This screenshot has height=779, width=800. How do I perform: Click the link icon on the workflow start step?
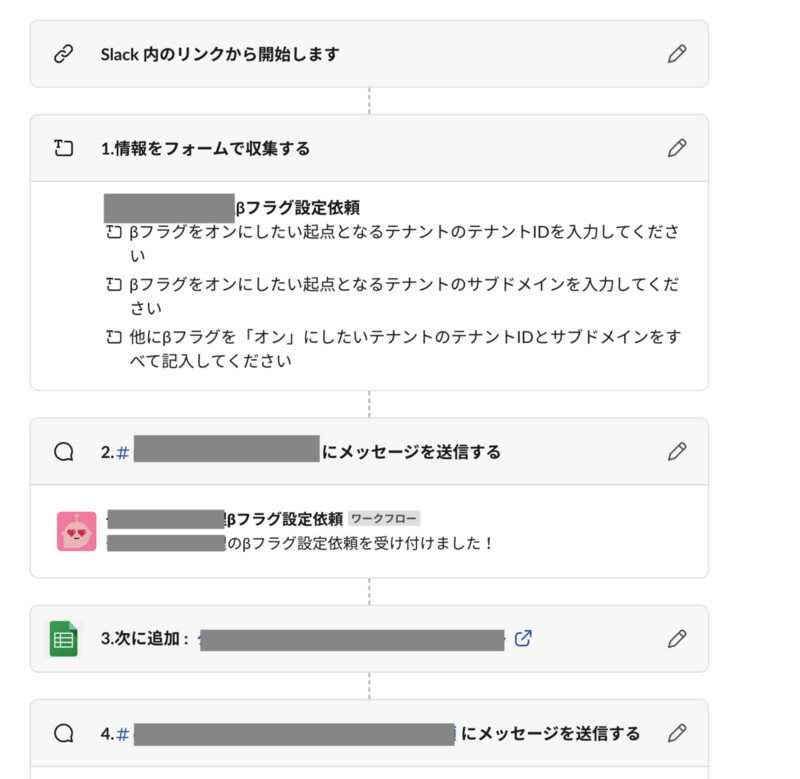tap(63, 54)
